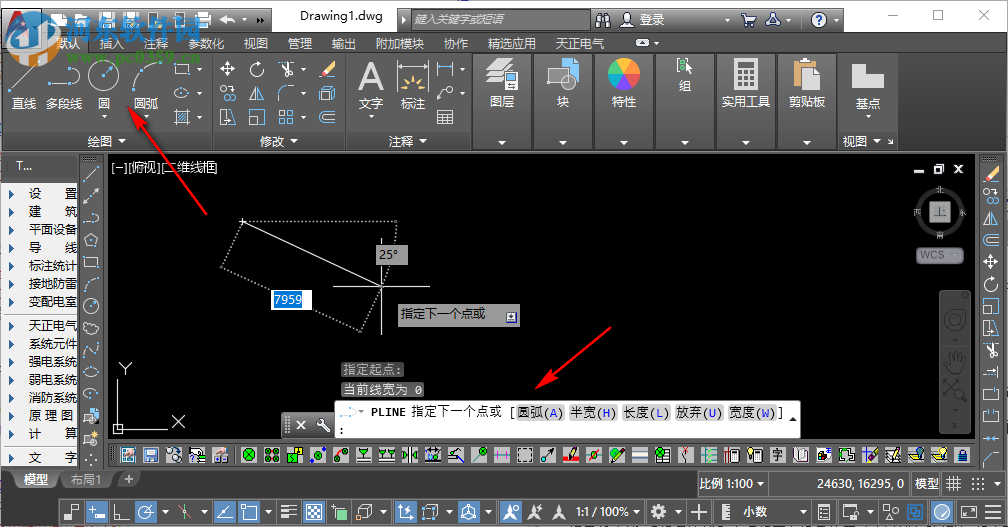
Task: Open the 视图 ribbon tab
Action: tap(255, 43)
